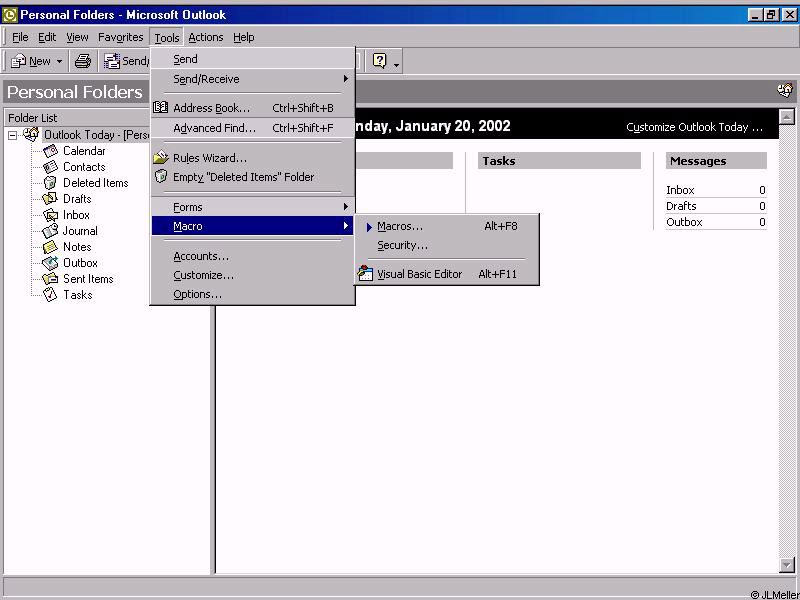Open the New item dropdown arrow
800x600 pixels.
(x=59, y=62)
